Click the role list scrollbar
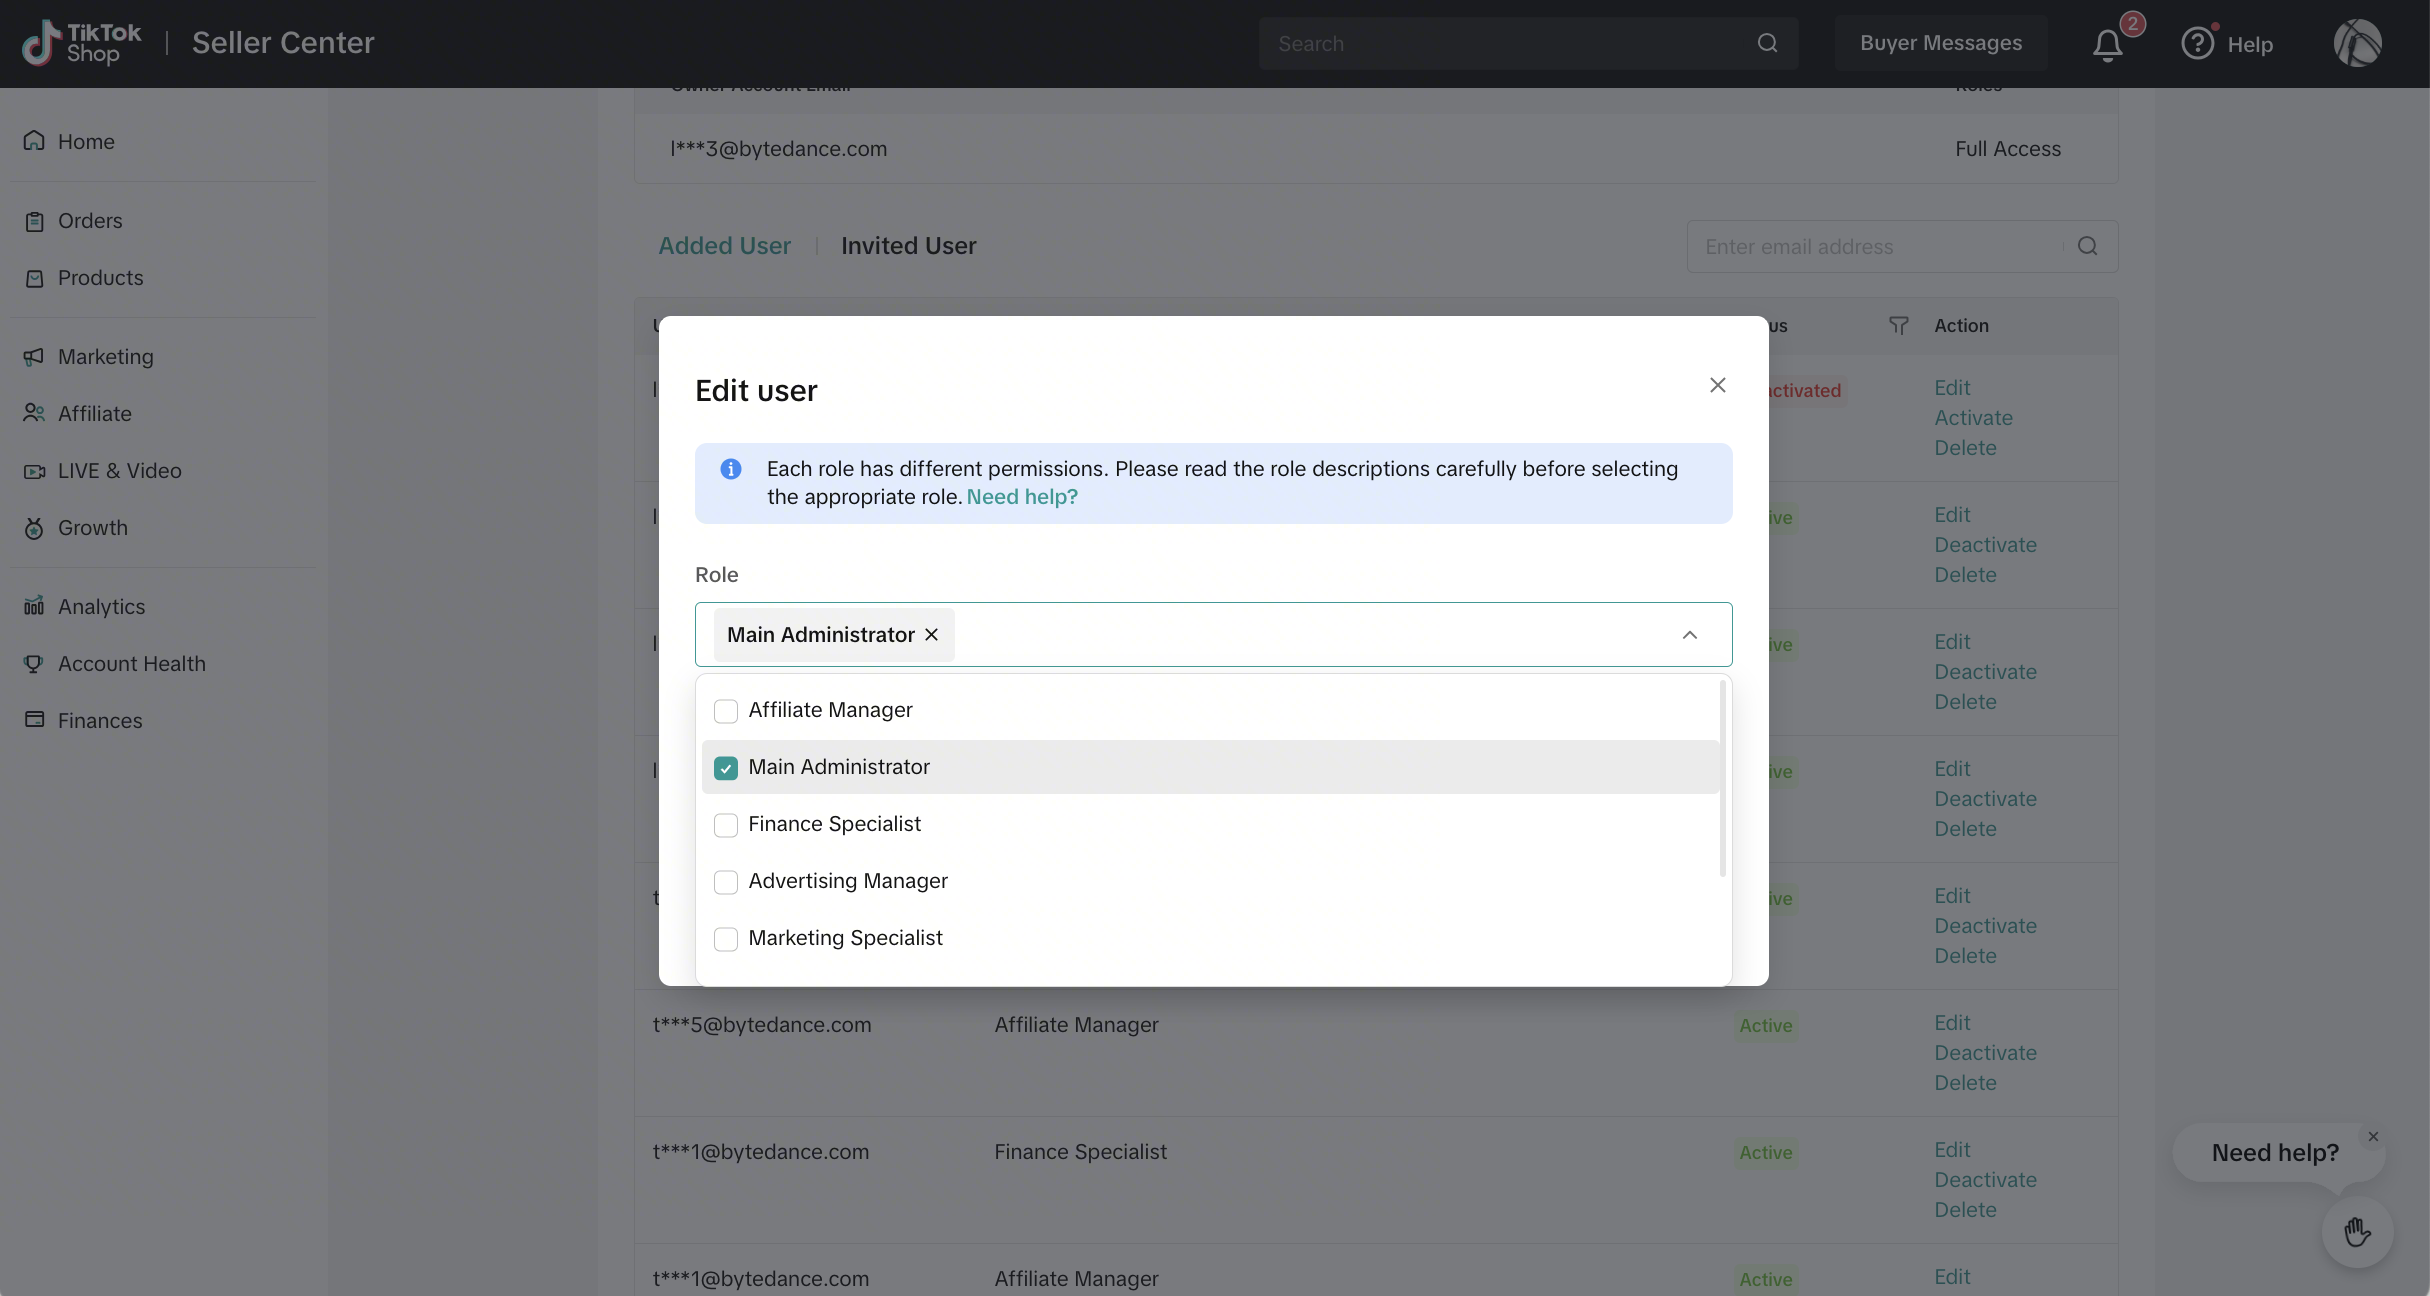This screenshot has width=2430, height=1296. point(1722,780)
